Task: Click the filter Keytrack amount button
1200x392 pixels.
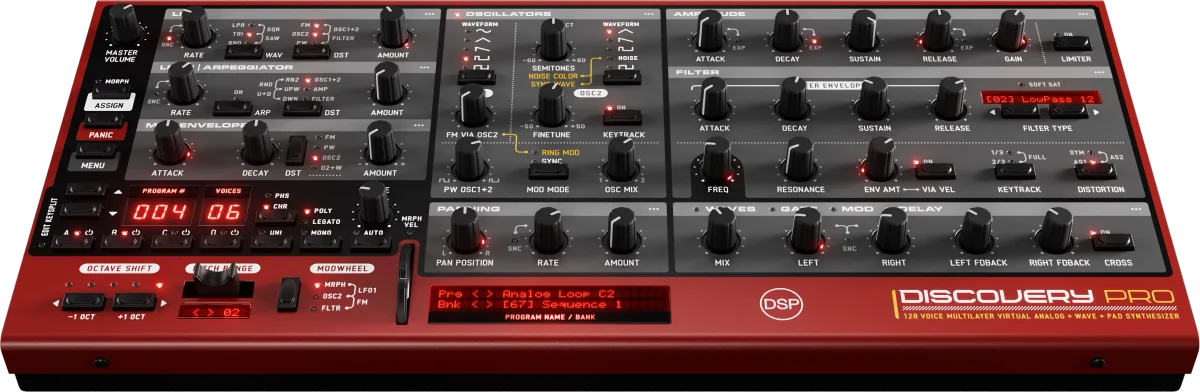Action: coord(1016,170)
